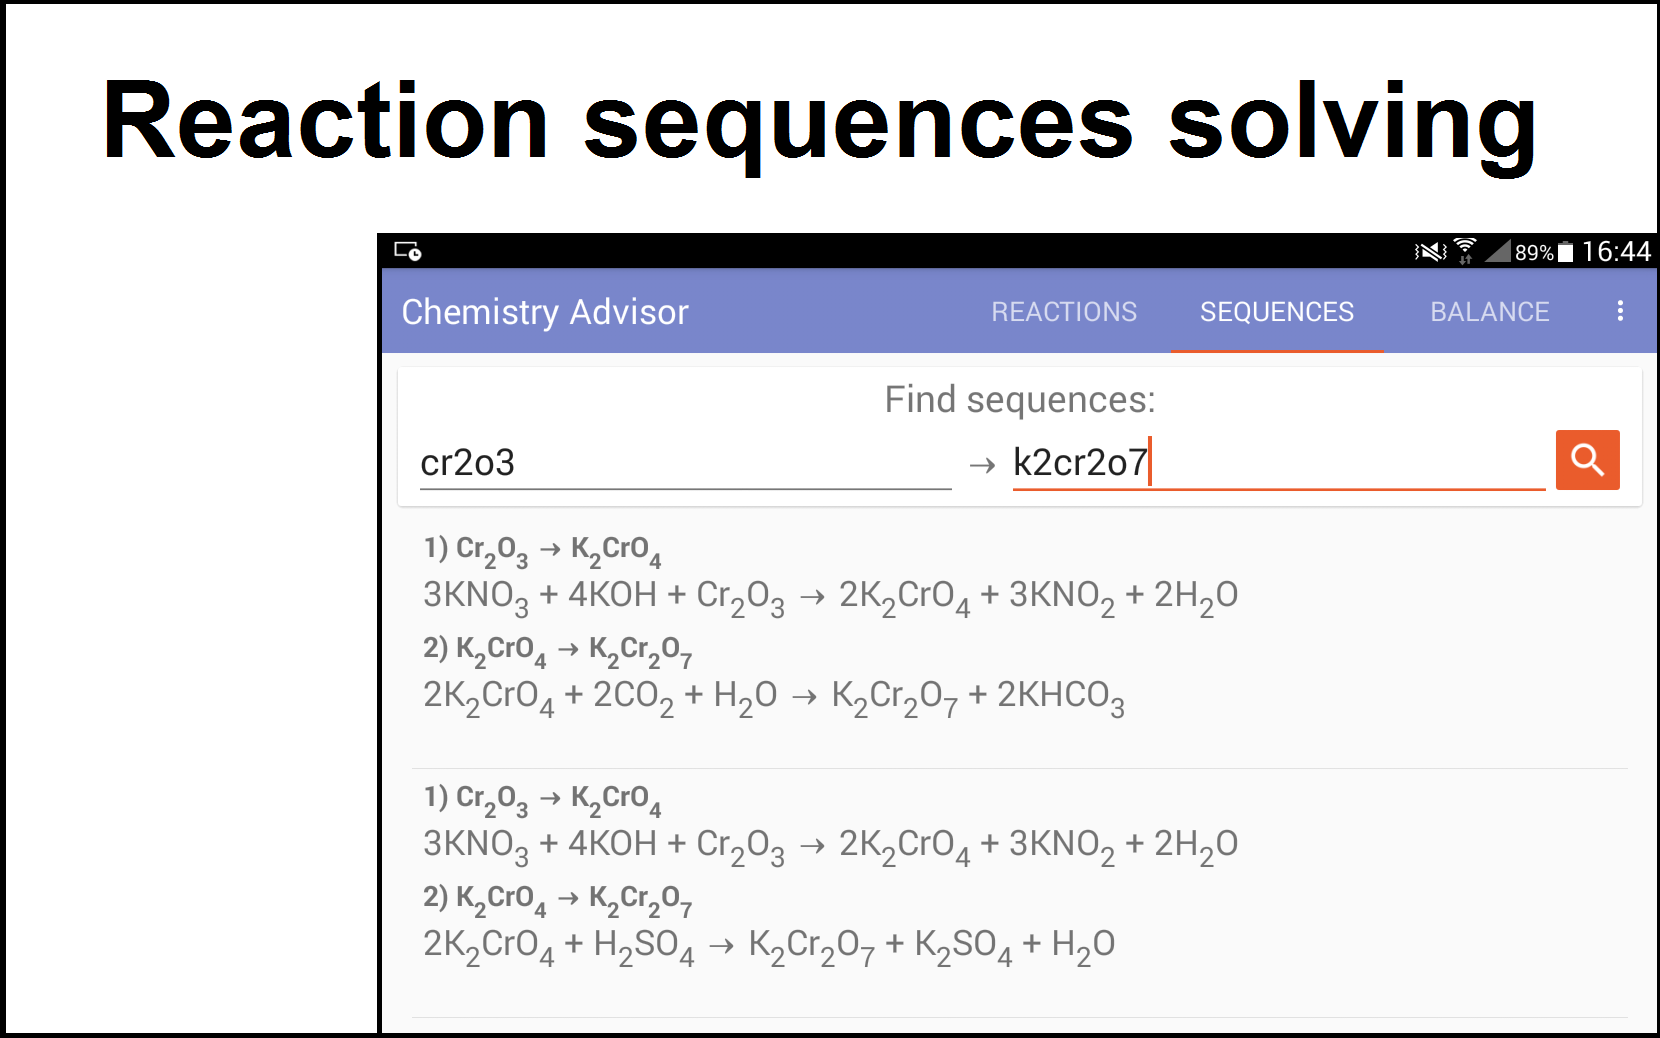This screenshot has height=1038, width=1660.
Task: Select the SEQUENCES tab
Action: pos(1276,312)
